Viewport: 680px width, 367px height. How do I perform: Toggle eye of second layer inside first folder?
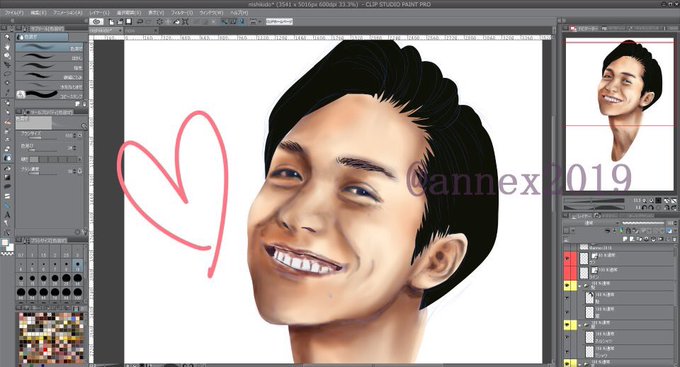[567, 312]
